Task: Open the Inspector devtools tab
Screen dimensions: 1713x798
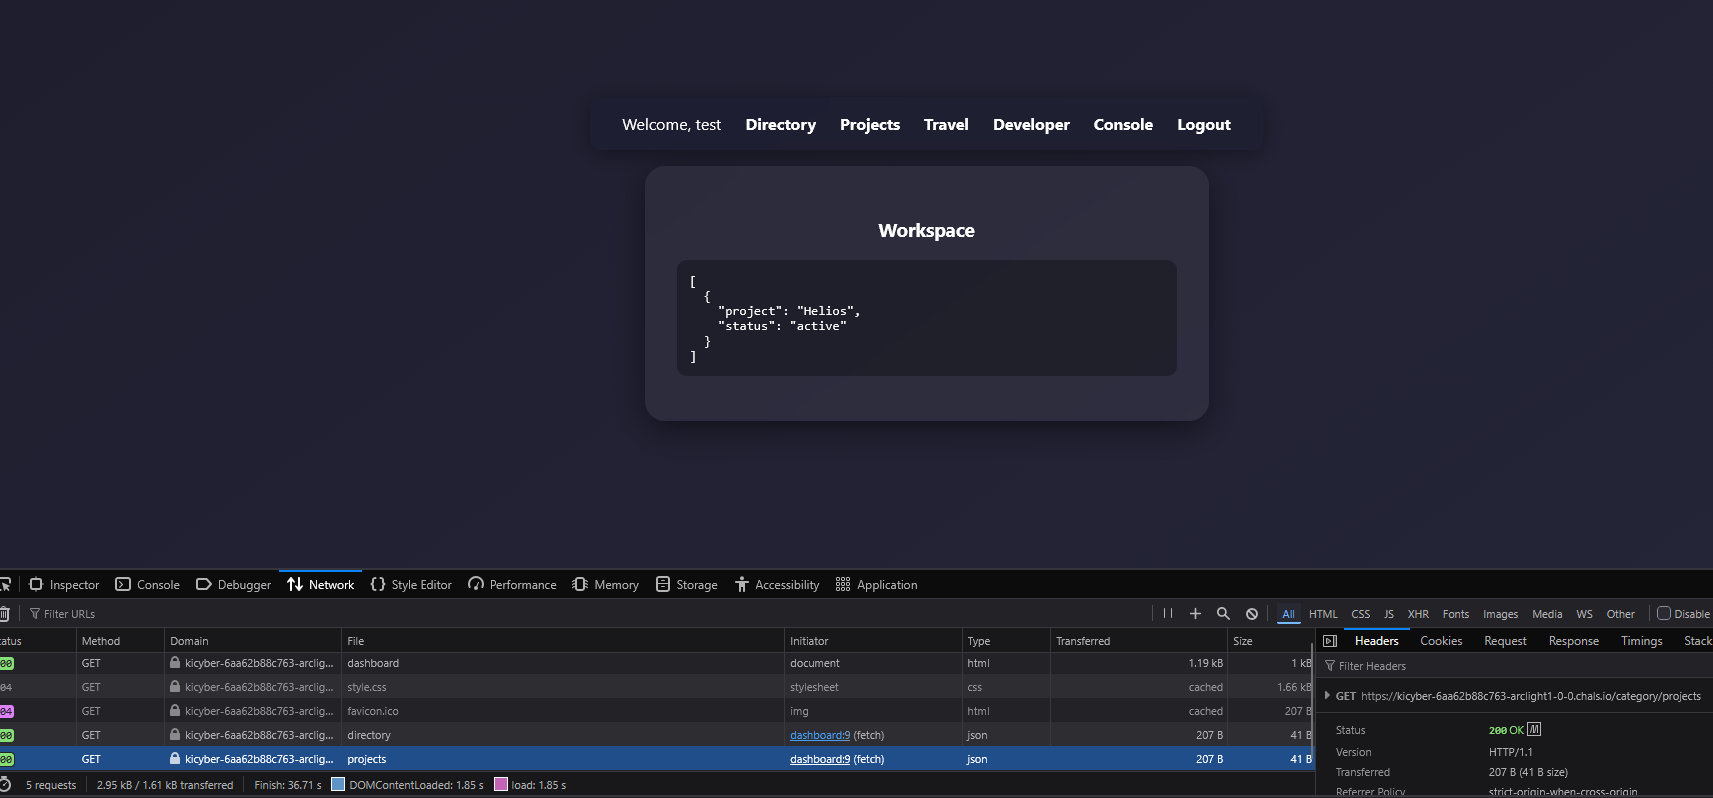Action: tap(65, 585)
